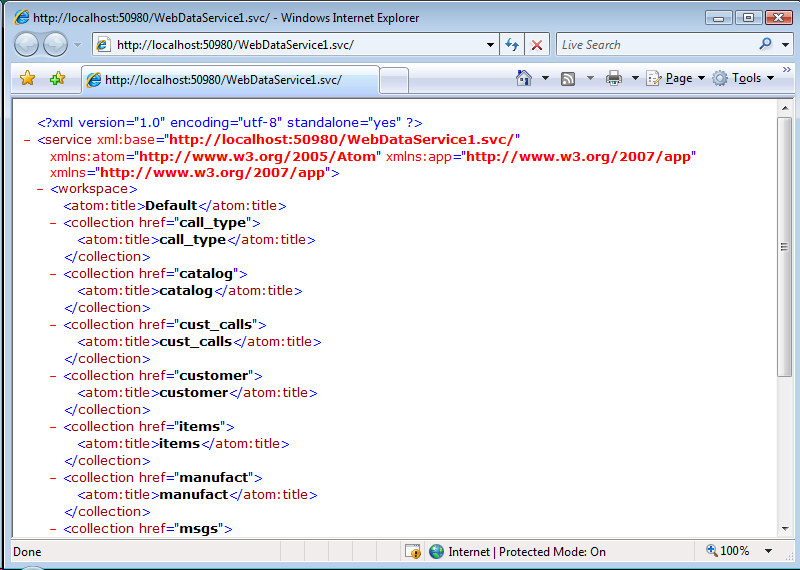800x570 pixels.
Task: Click the RSS Feeds icon
Action: point(568,78)
